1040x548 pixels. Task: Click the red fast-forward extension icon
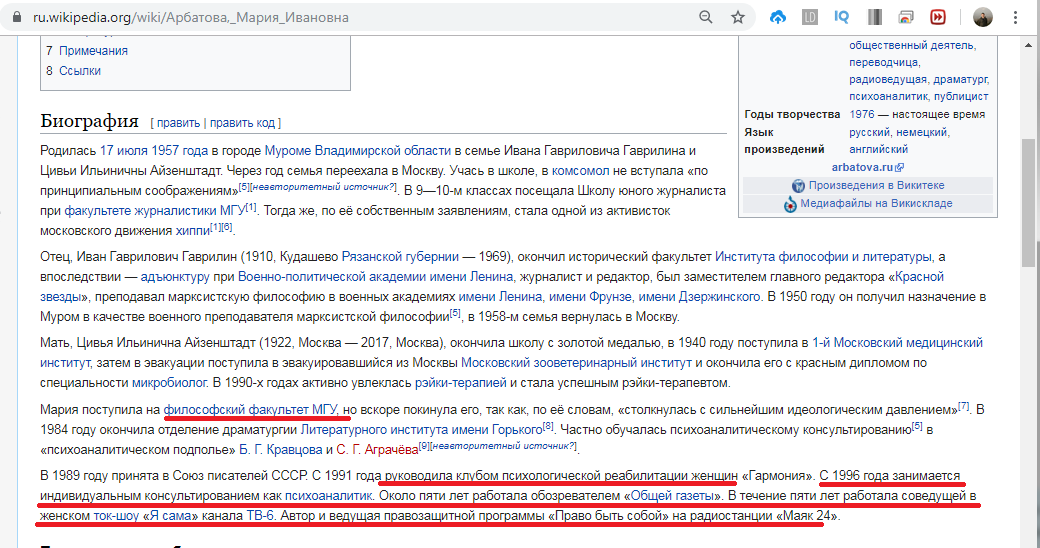pyautogui.click(x=938, y=17)
